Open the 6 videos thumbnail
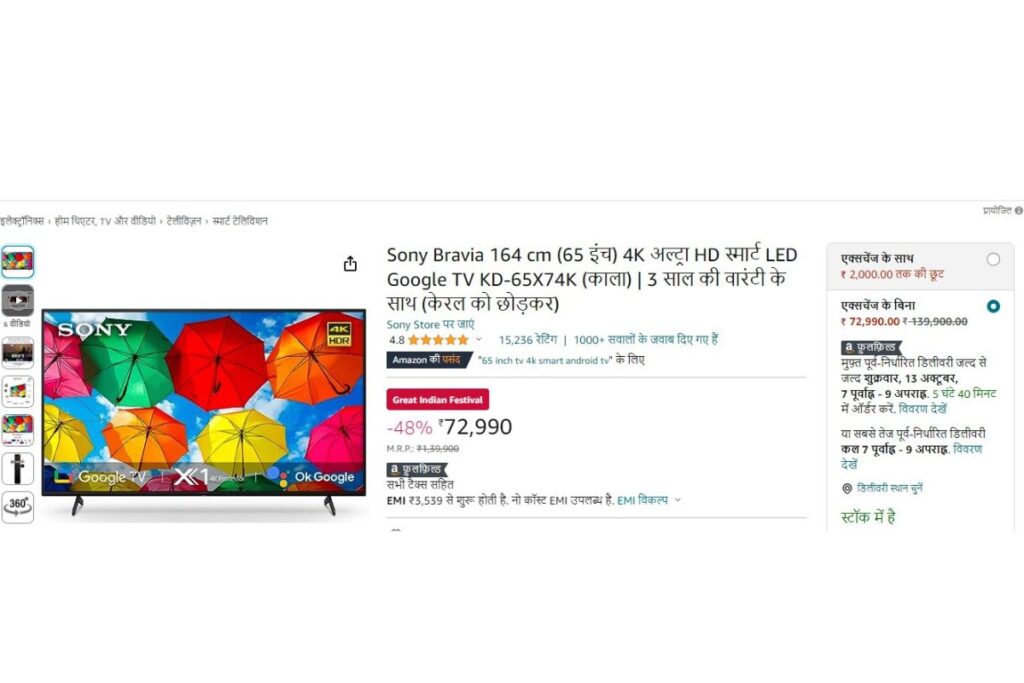Viewport: 1024px width, 683px height. (18, 301)
